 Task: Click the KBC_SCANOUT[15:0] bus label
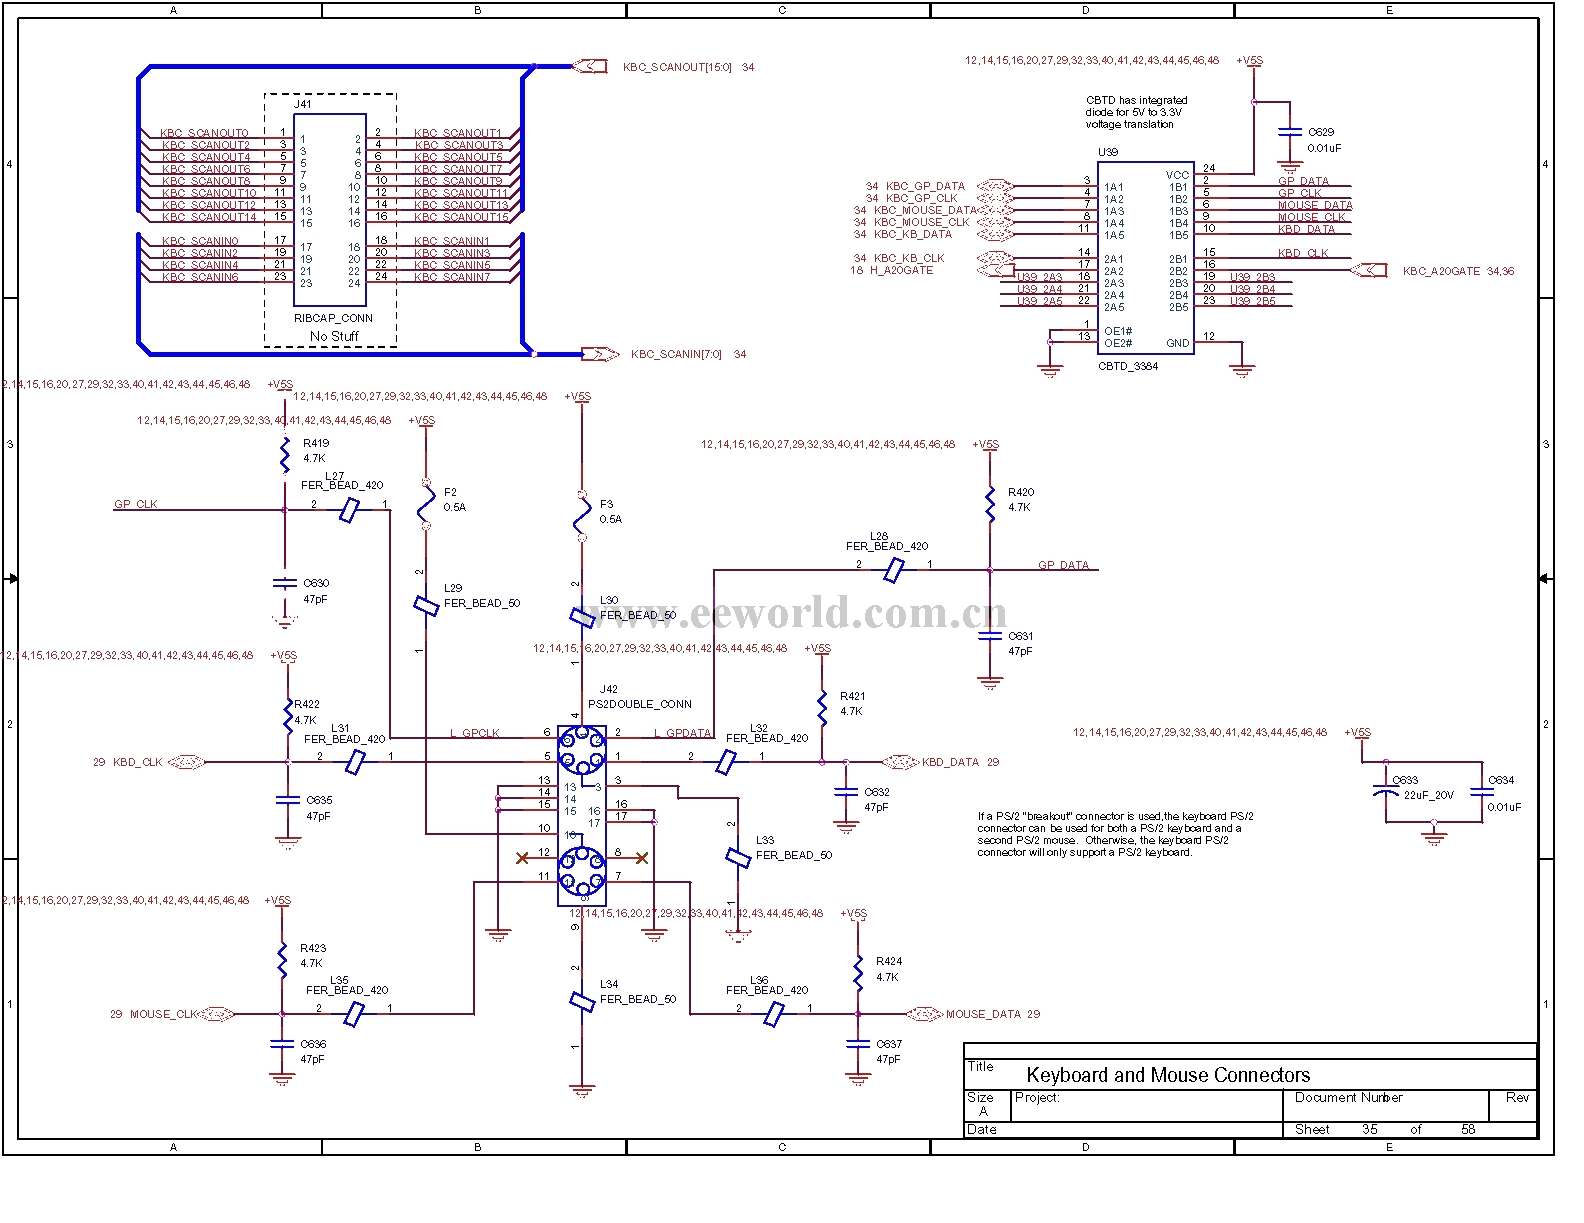677,67
